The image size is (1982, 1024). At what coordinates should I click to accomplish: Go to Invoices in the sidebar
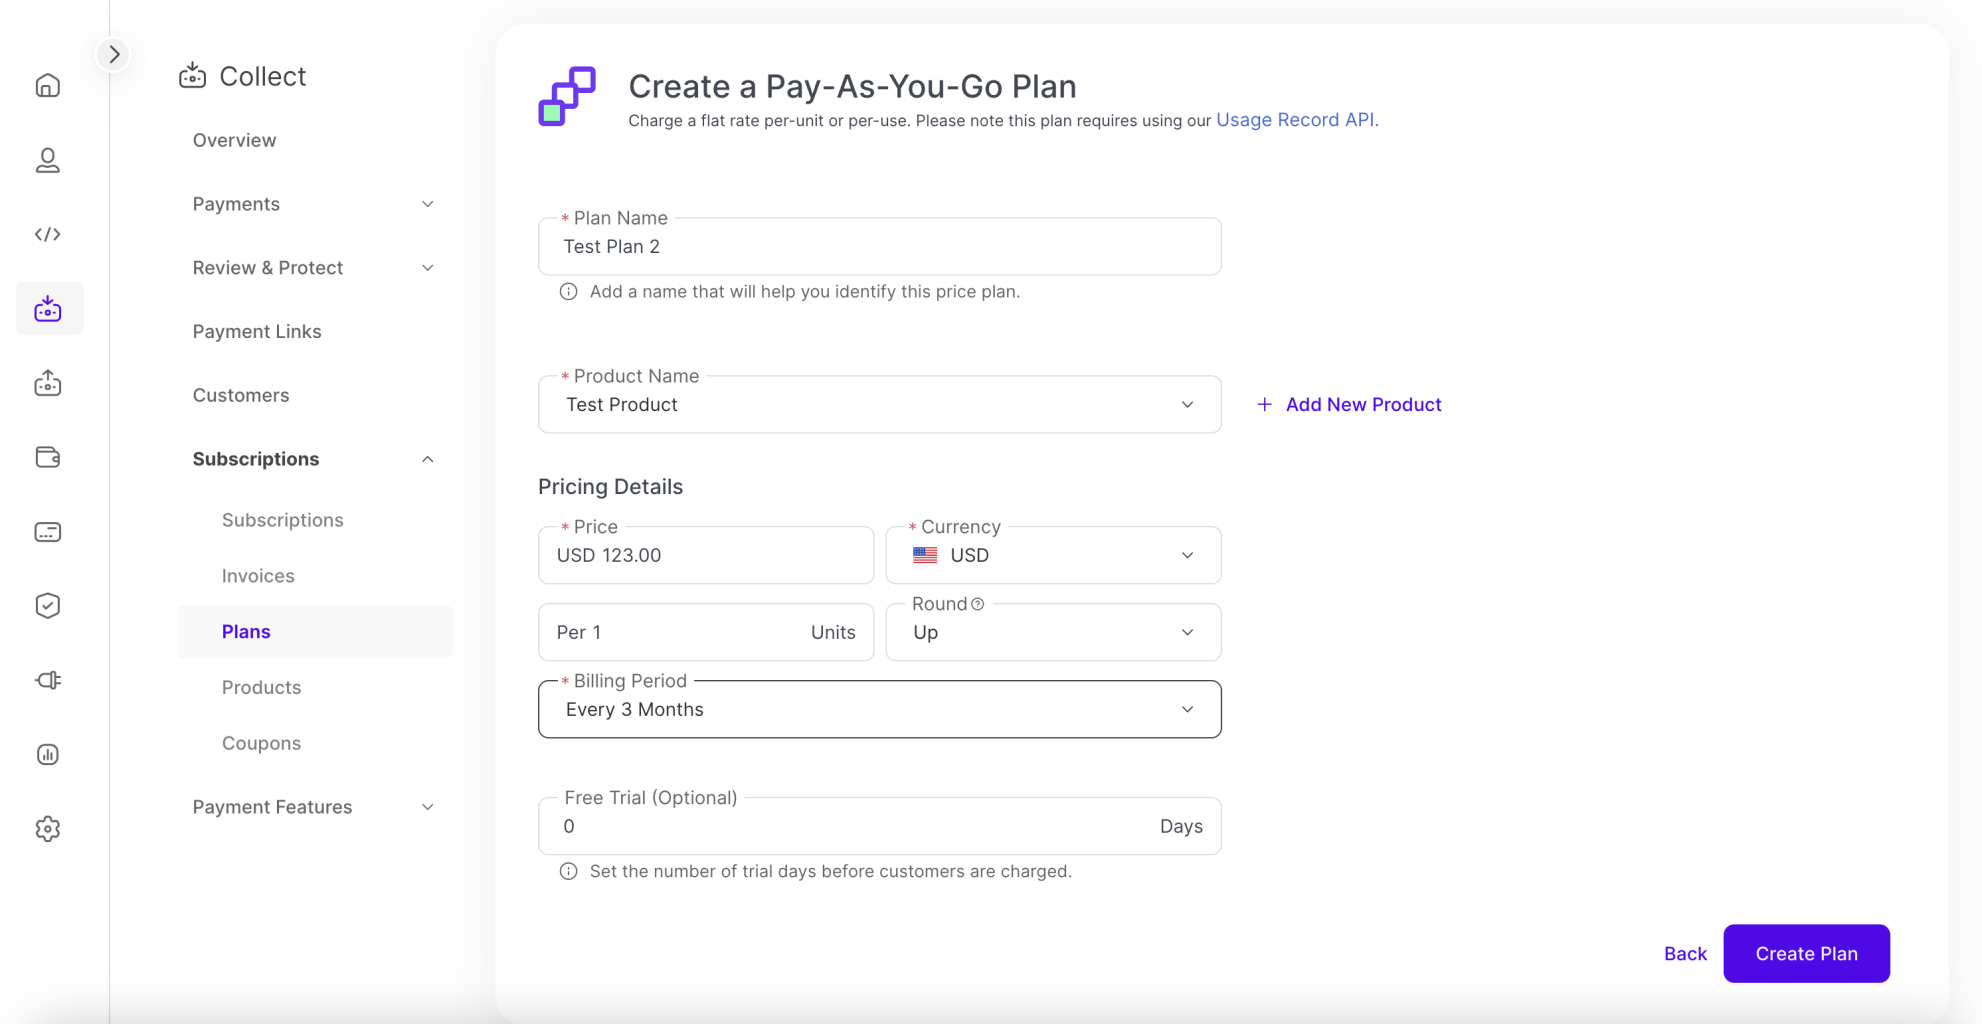pos(258,576)
